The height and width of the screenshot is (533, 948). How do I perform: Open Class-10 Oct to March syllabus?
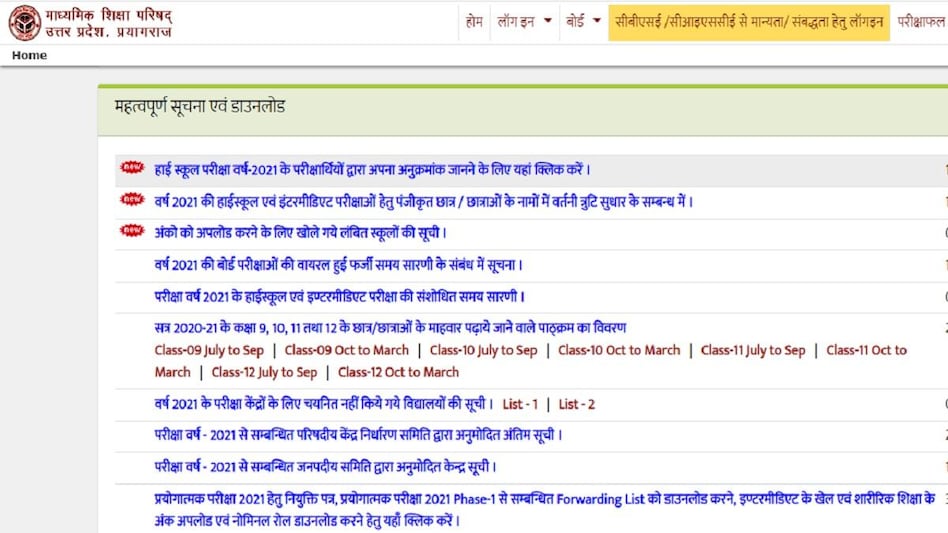point(619,350)
